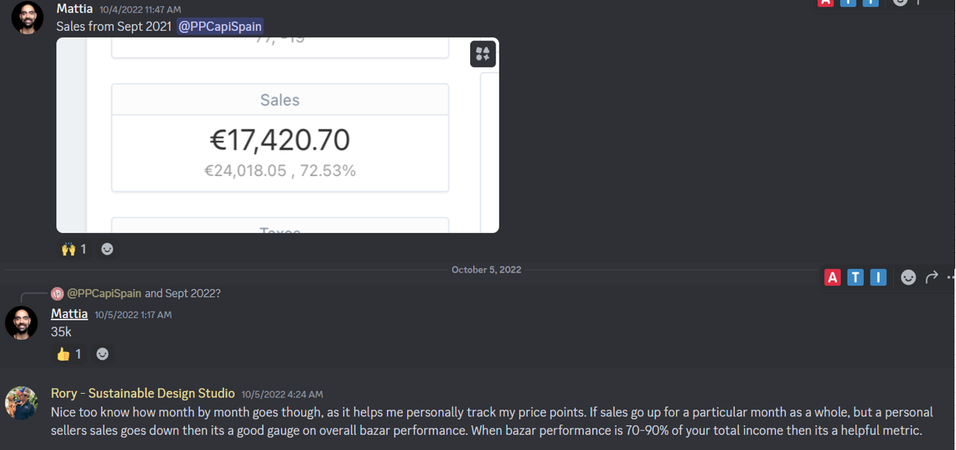The height and width of the screenshot is (450, 956).
Task: Click Mattia's avatar beside the Sales message
Action: pyautogui.click(x=27, y=18)
